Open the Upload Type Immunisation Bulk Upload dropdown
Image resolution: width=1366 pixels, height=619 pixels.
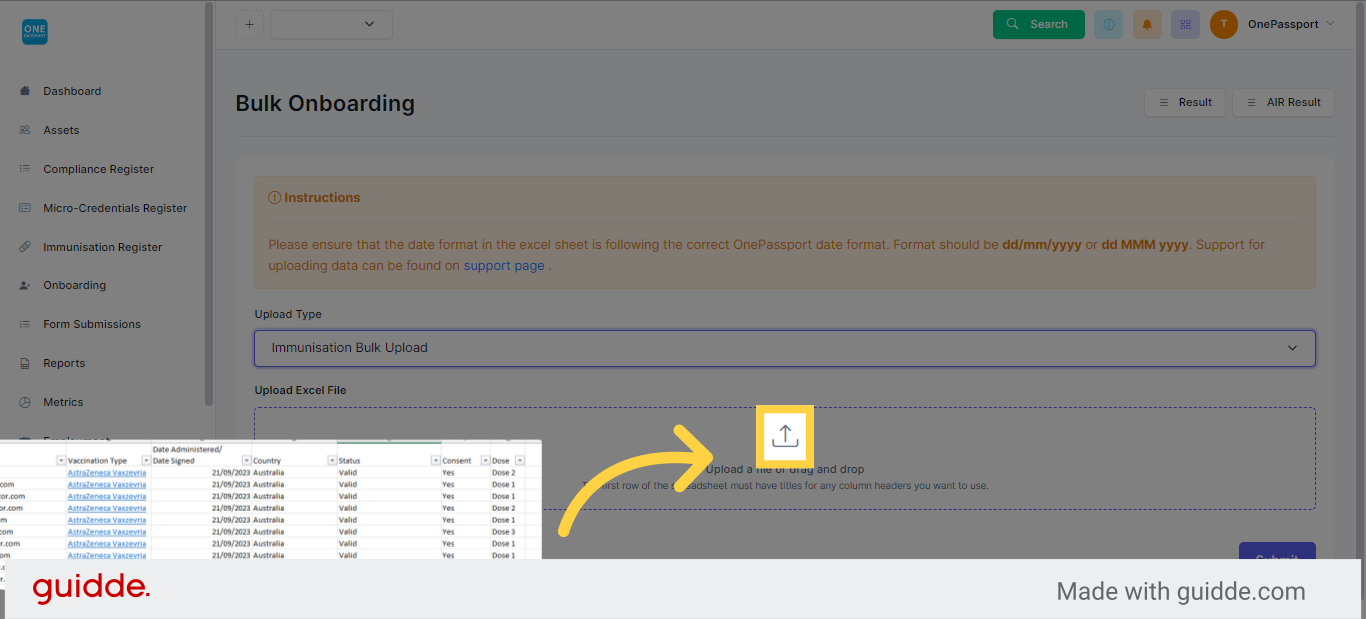[x=785, y=348]
